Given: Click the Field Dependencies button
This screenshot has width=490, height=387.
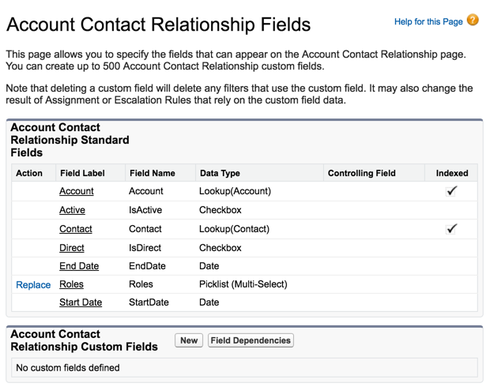Looking at the screenshot, I should tap(251, 340).
